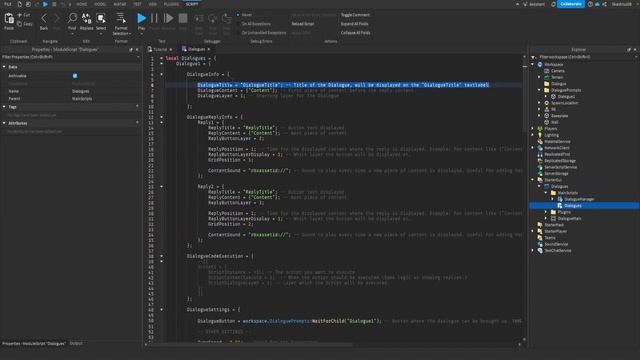Collapse the Data properties section
Viewport: 640px width, 360px height.
click(x=4, y=67)
